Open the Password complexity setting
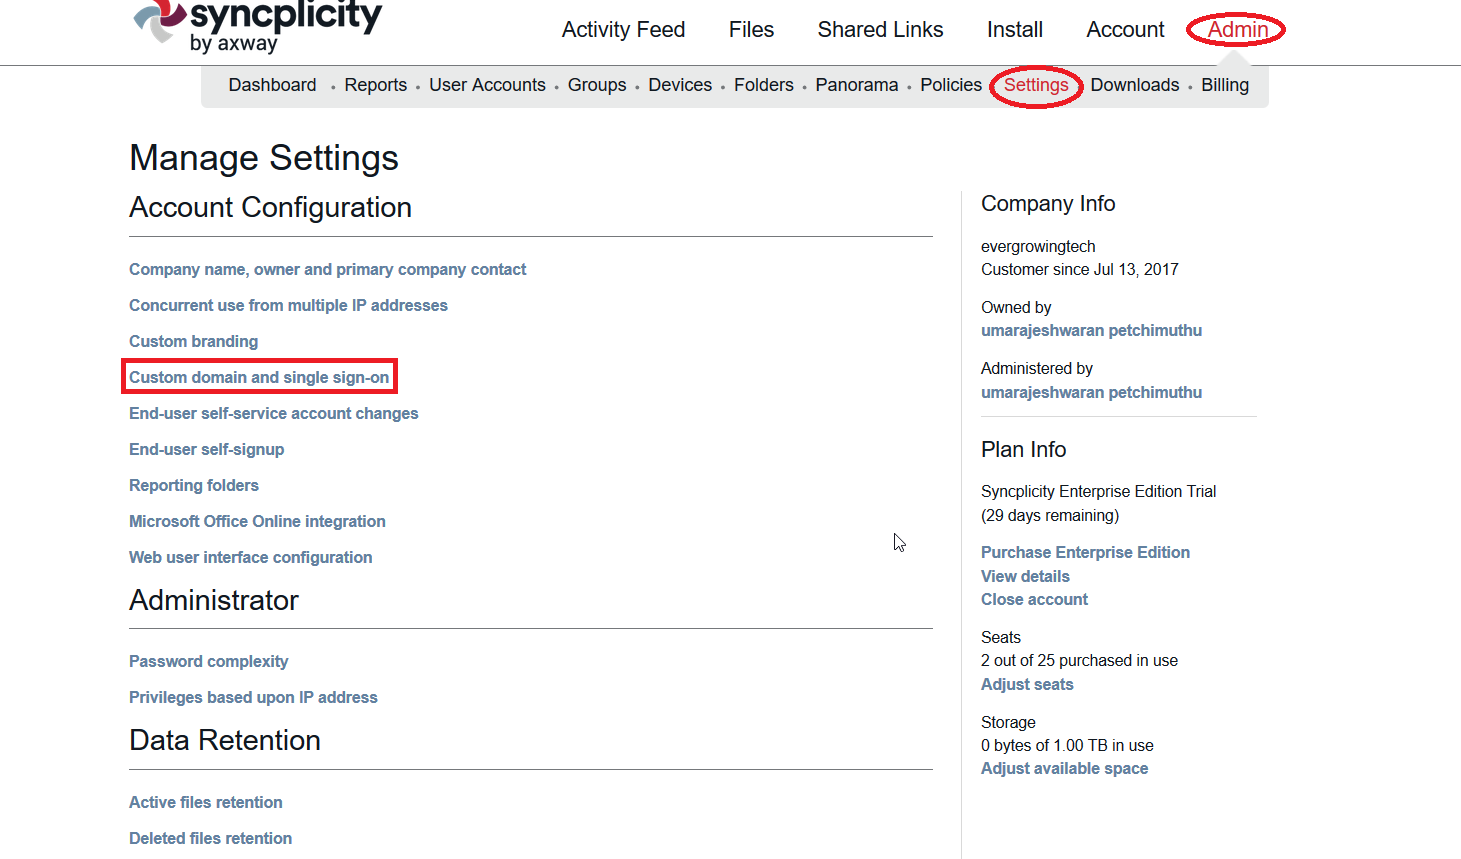The width and height of the screenshot is (1461, 859). (x=208, y=661)
